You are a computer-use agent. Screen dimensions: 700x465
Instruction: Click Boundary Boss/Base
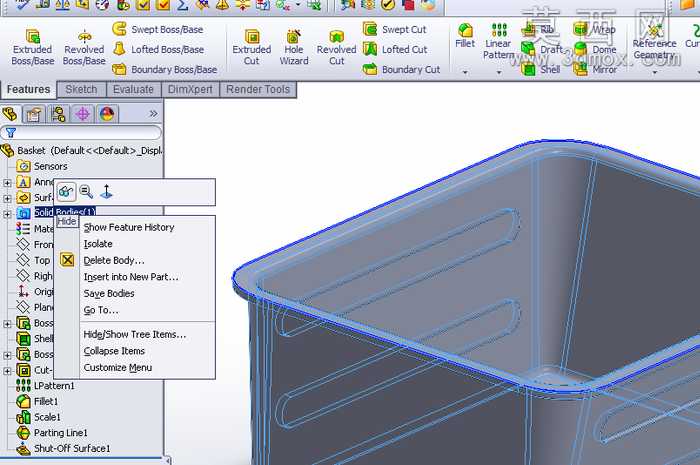tap(165, 70)
